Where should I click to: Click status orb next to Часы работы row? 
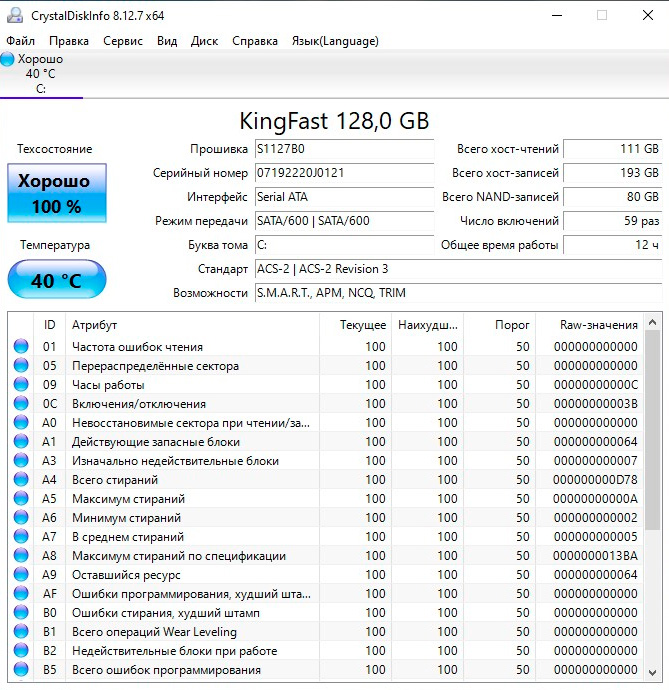pyautogui.click(x=21, y=385)
